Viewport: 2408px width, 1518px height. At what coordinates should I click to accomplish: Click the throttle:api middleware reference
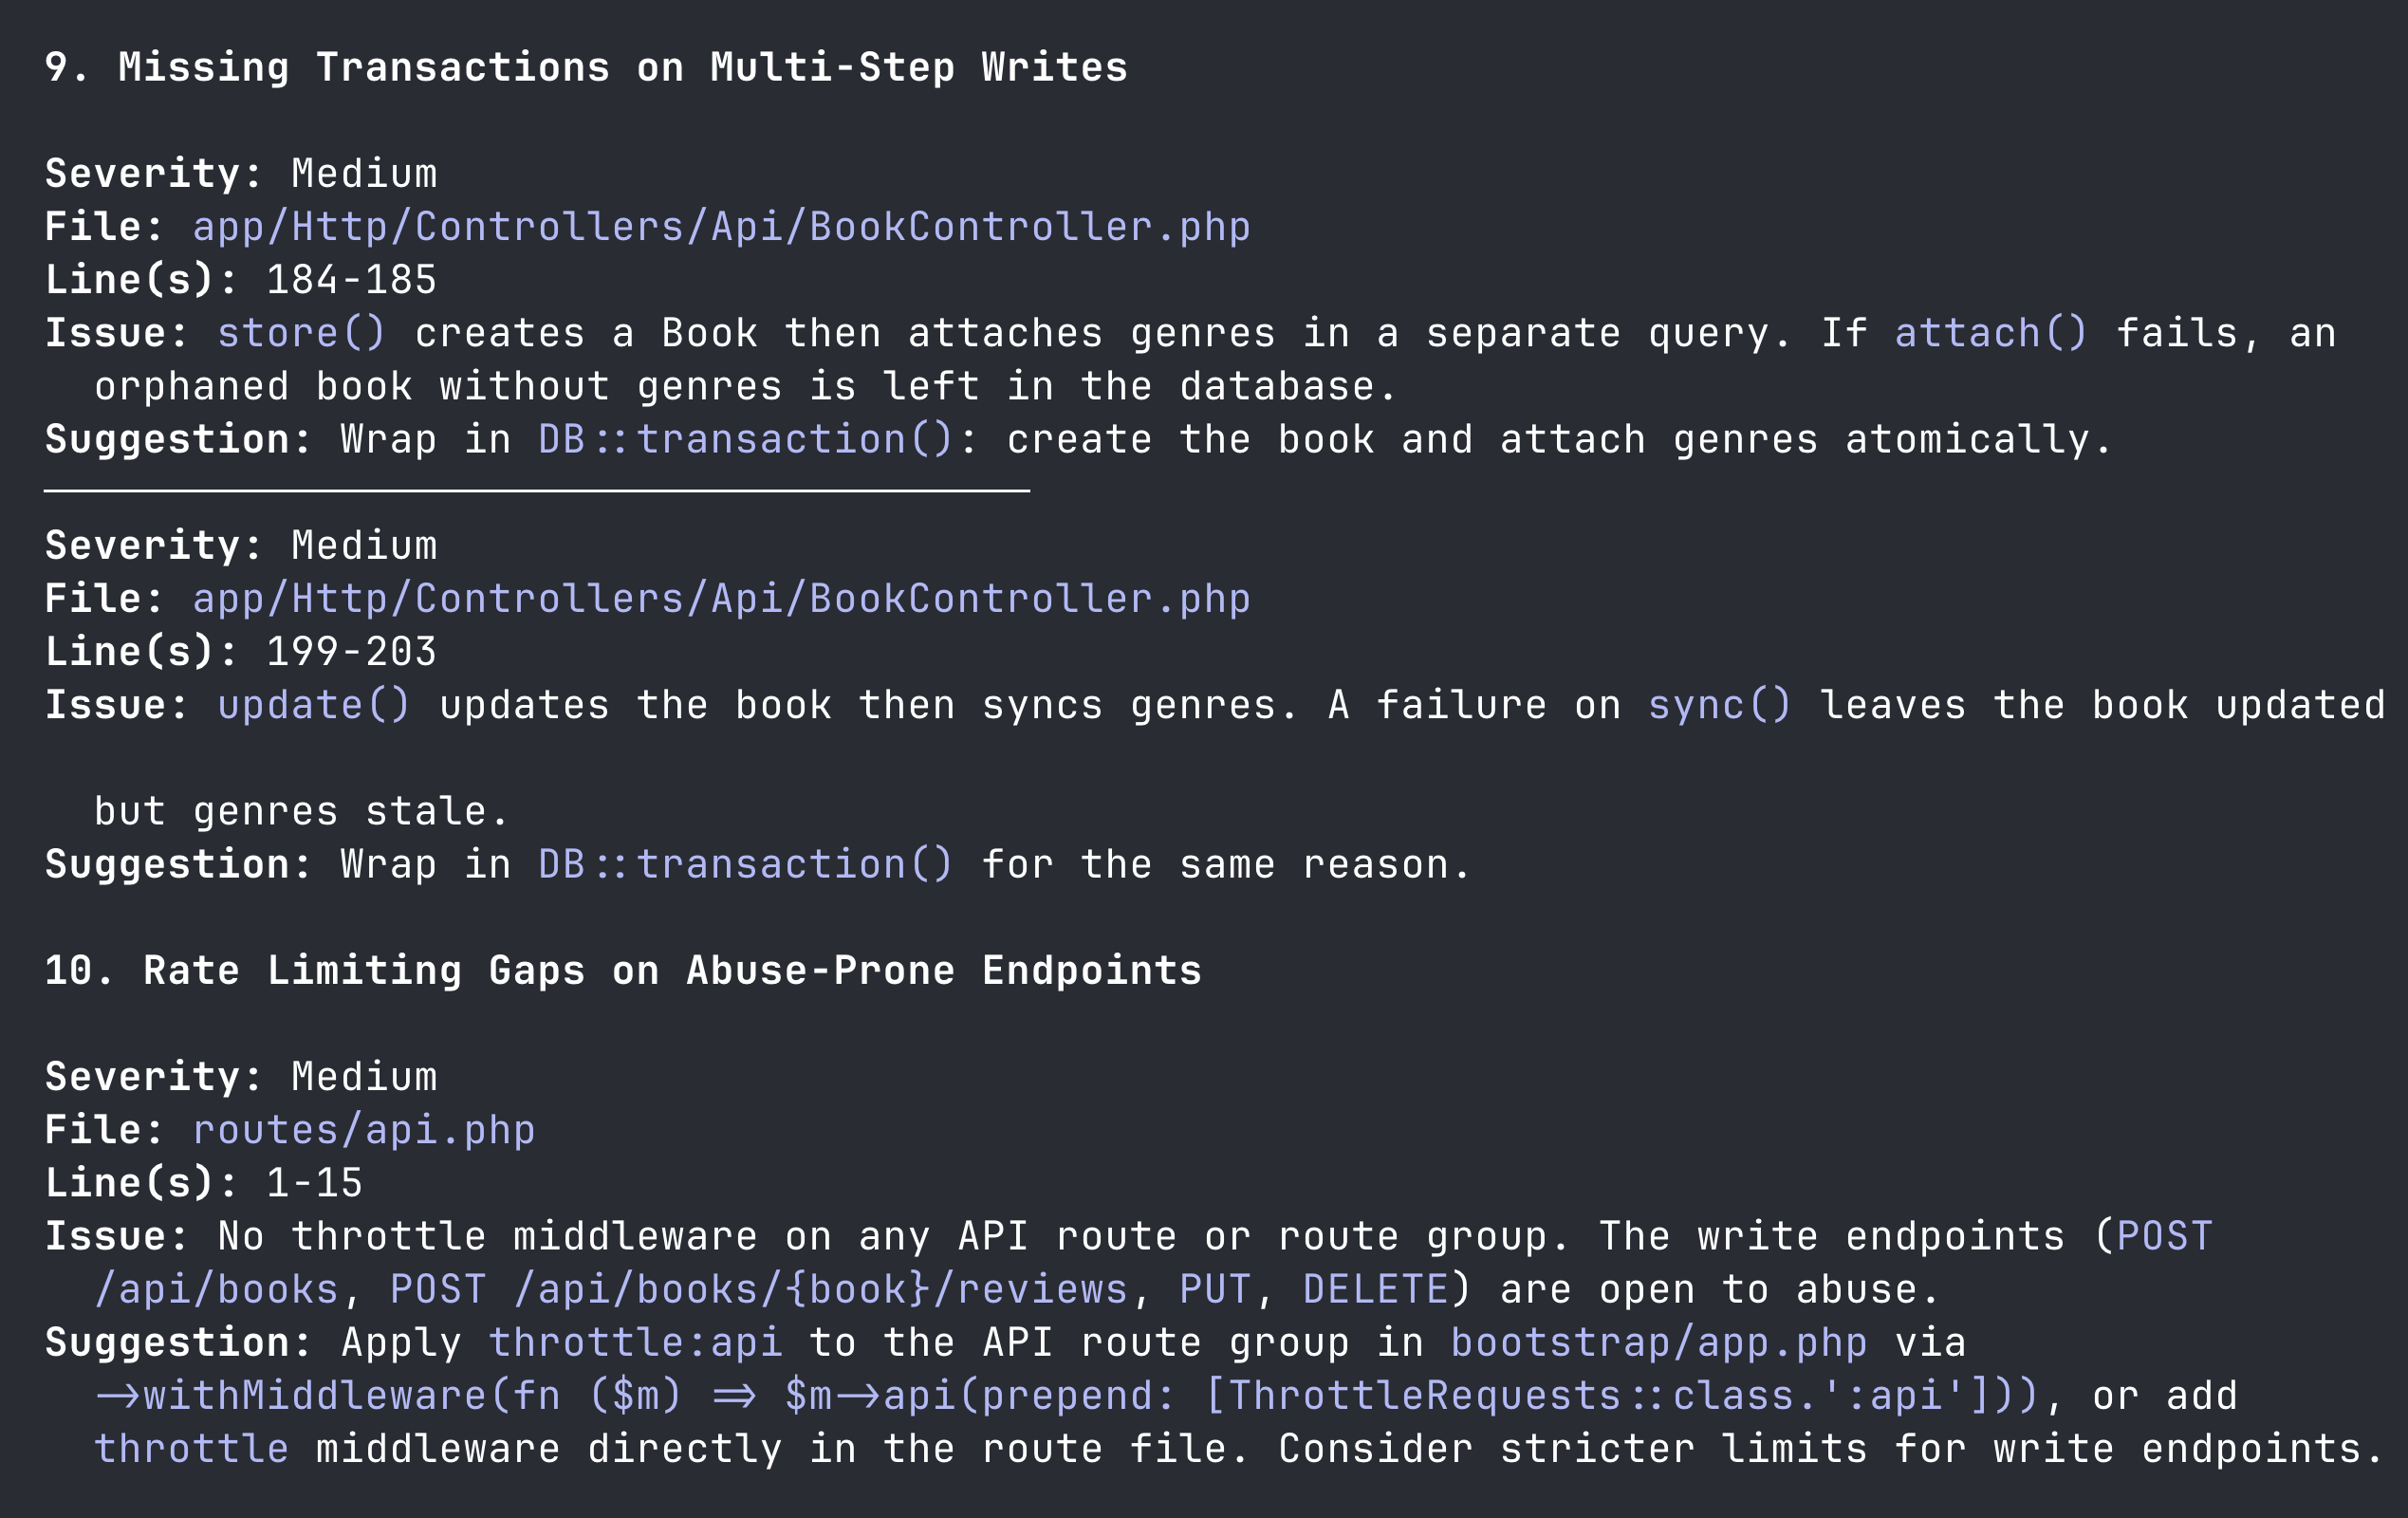635,1343
